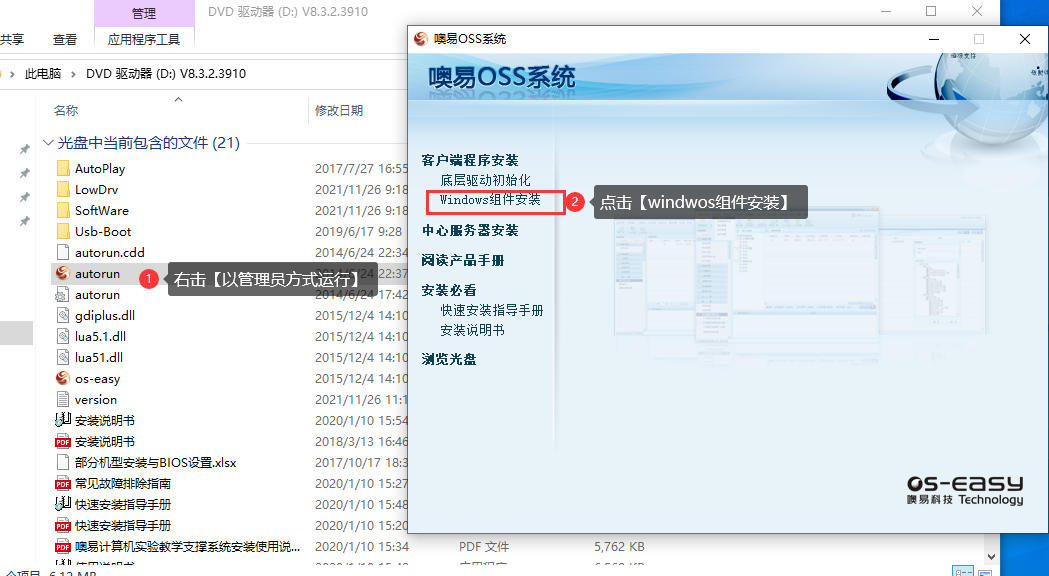Click the Windows组件安装 link

tap(490, 200)
